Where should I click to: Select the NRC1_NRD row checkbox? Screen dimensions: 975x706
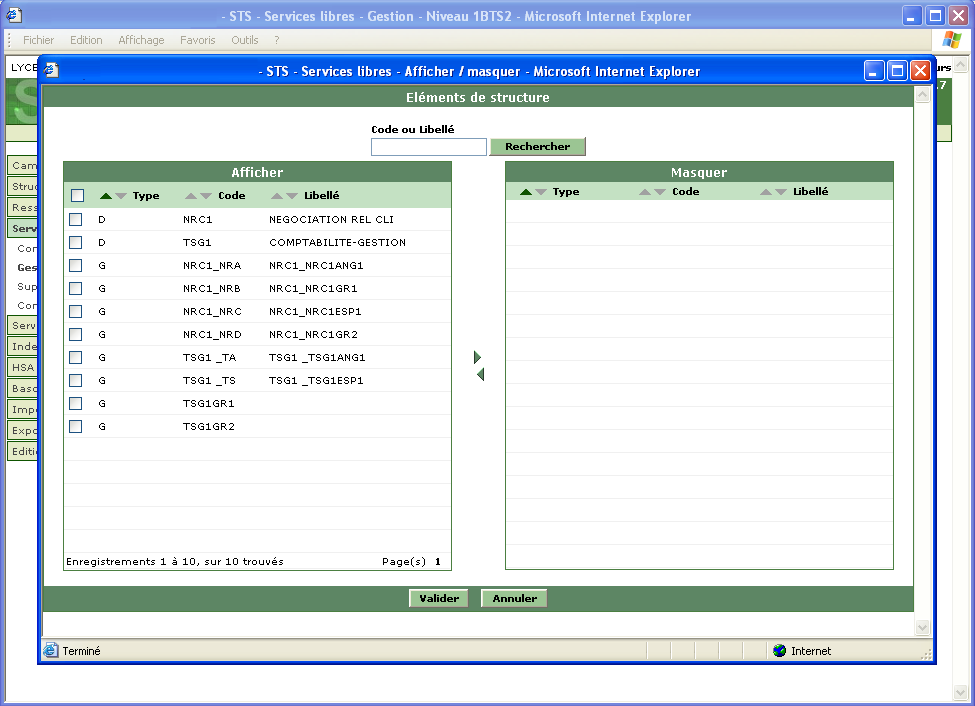pos(75,334)
